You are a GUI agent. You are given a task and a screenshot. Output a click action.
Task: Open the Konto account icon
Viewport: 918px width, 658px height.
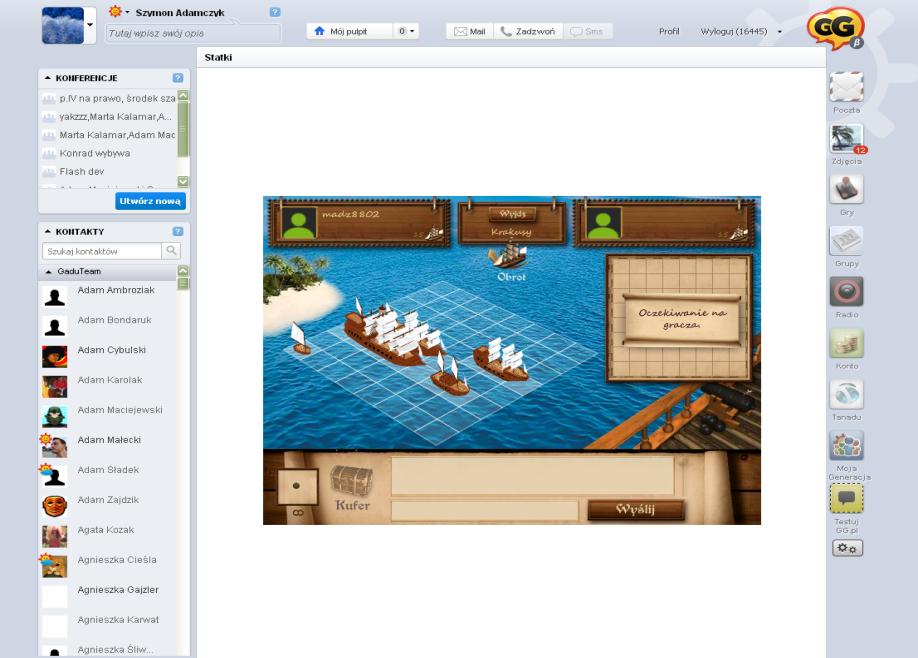tap(846, 343)
